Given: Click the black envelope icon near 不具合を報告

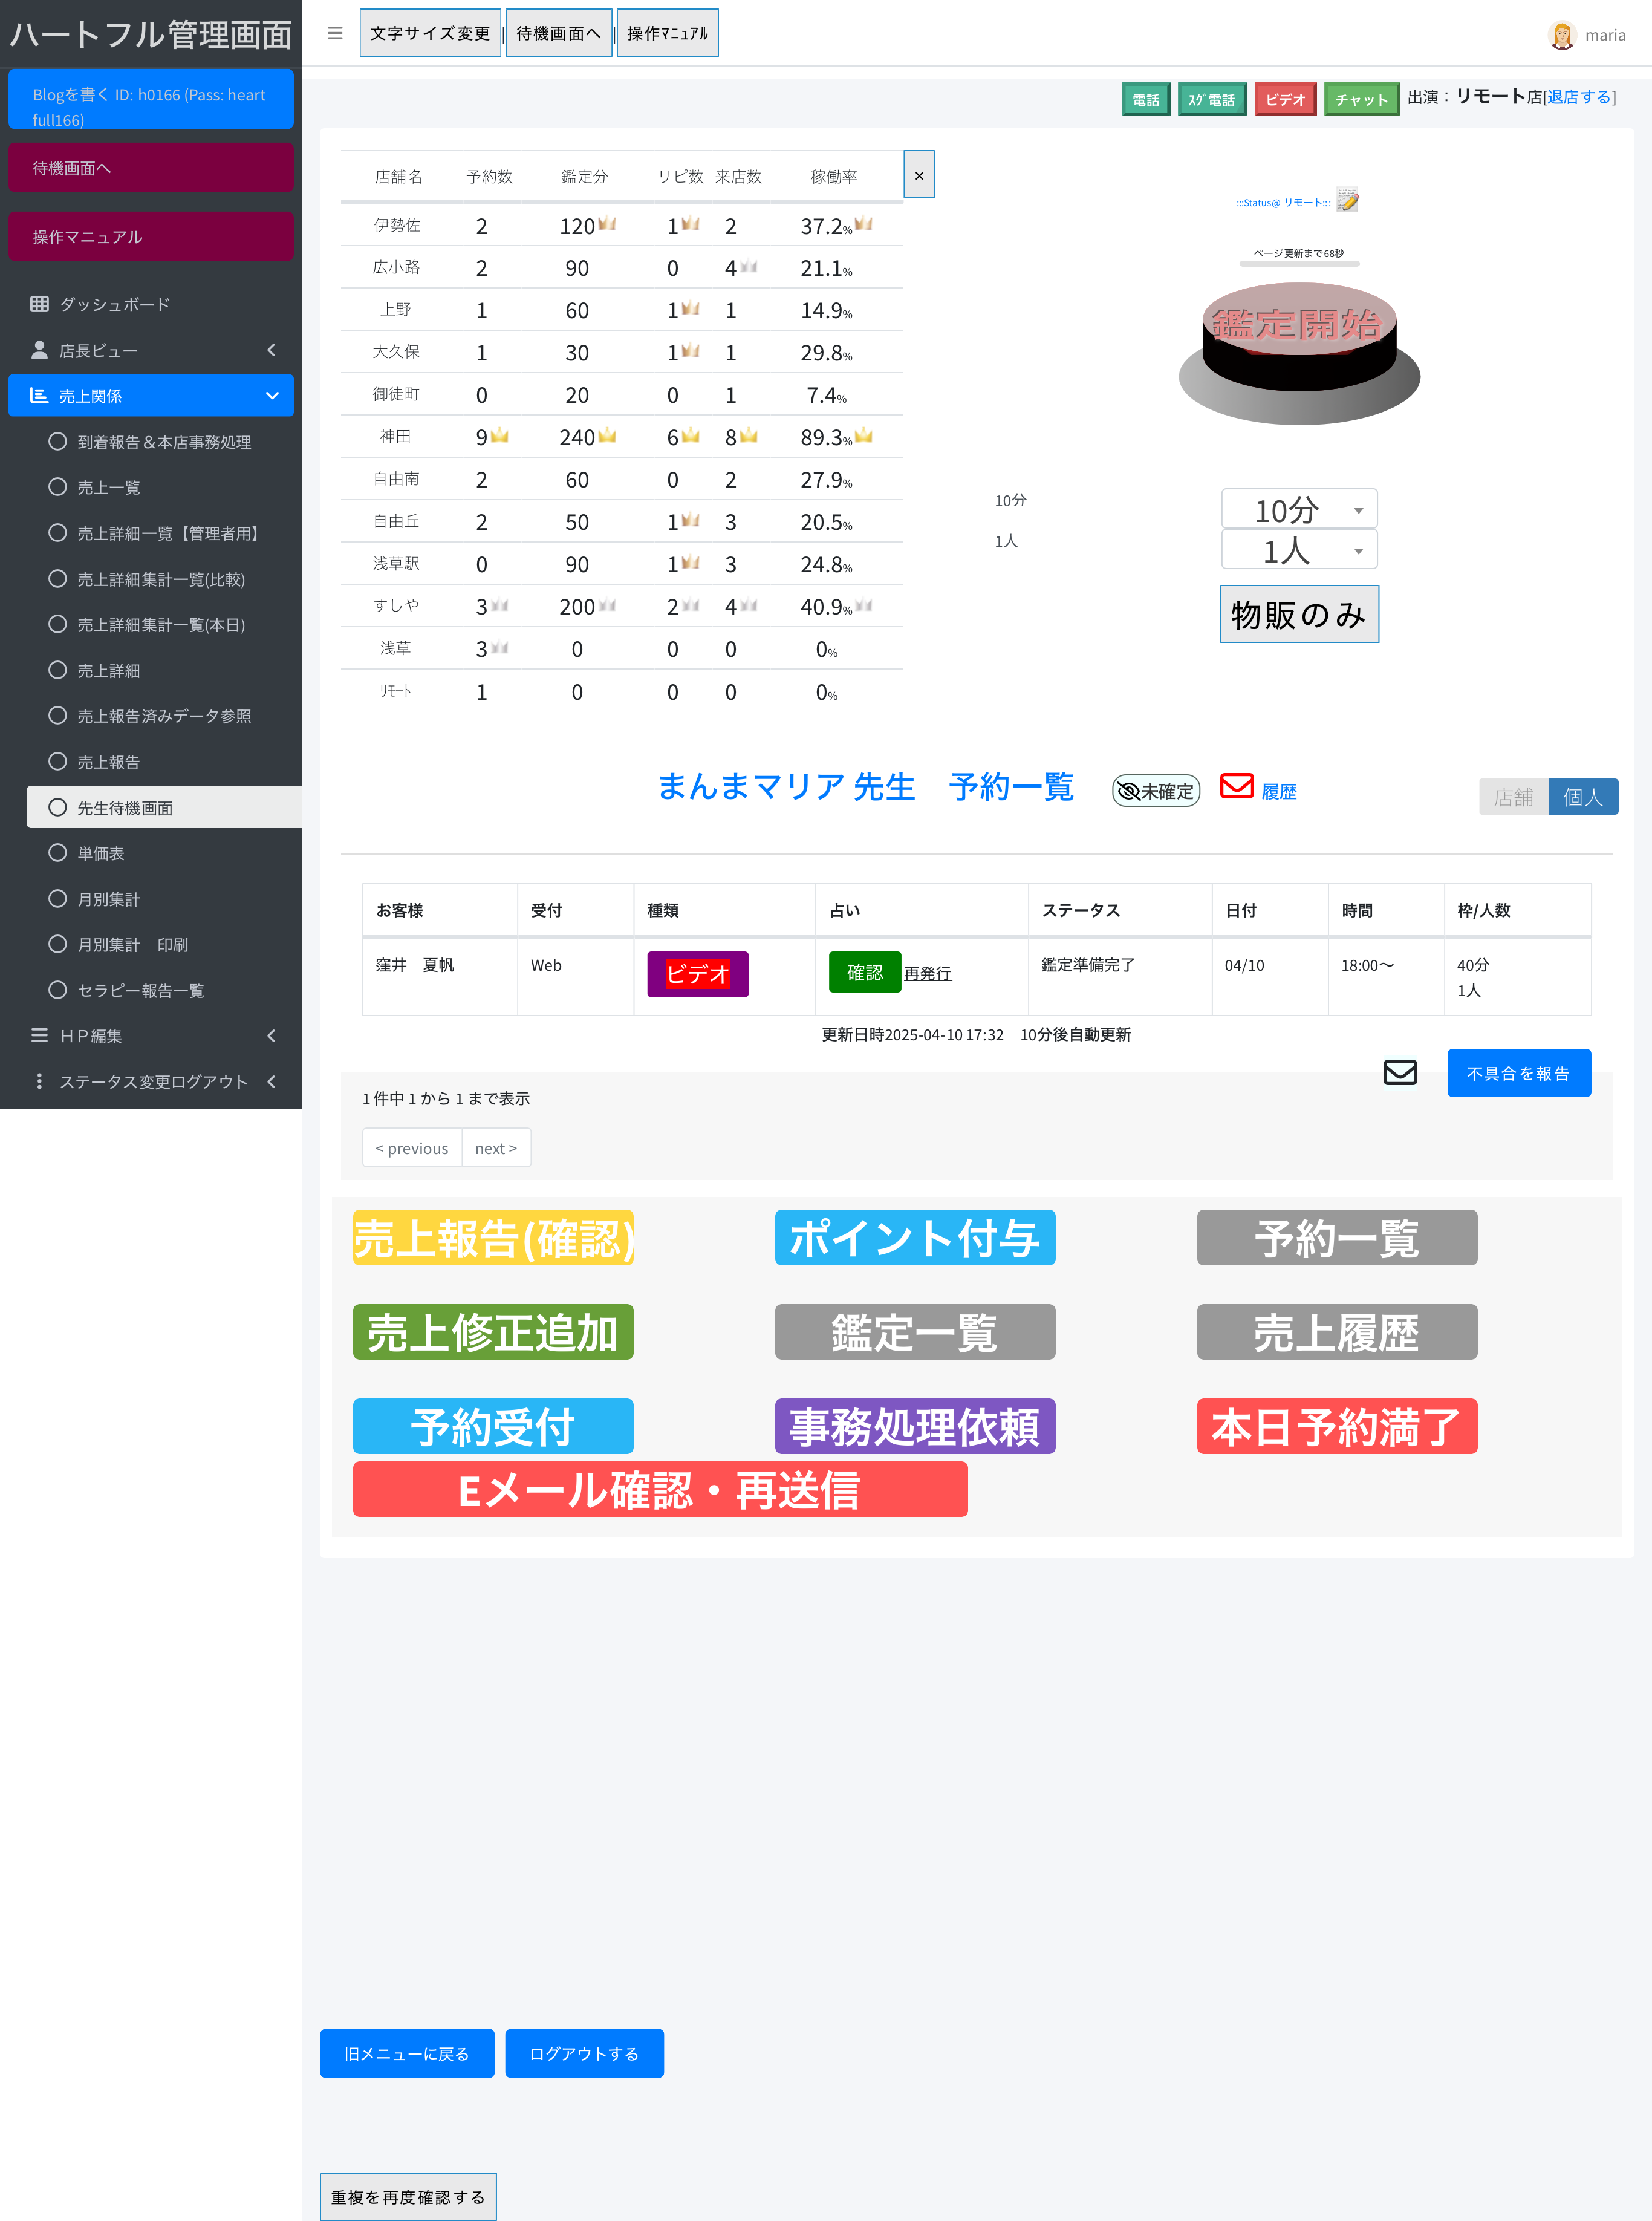Looking at the screenshot, I should tap(1399, 1073).
